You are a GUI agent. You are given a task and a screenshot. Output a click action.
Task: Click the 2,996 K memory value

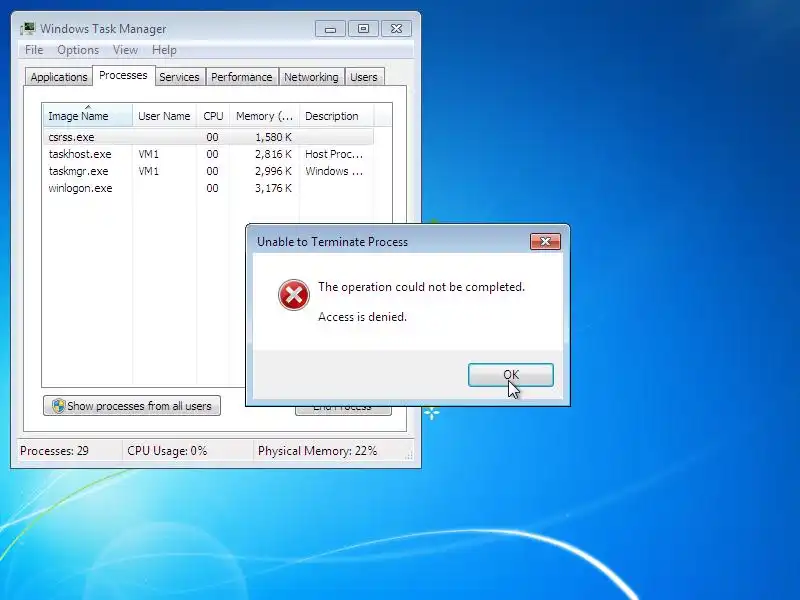tap(273, 171)
